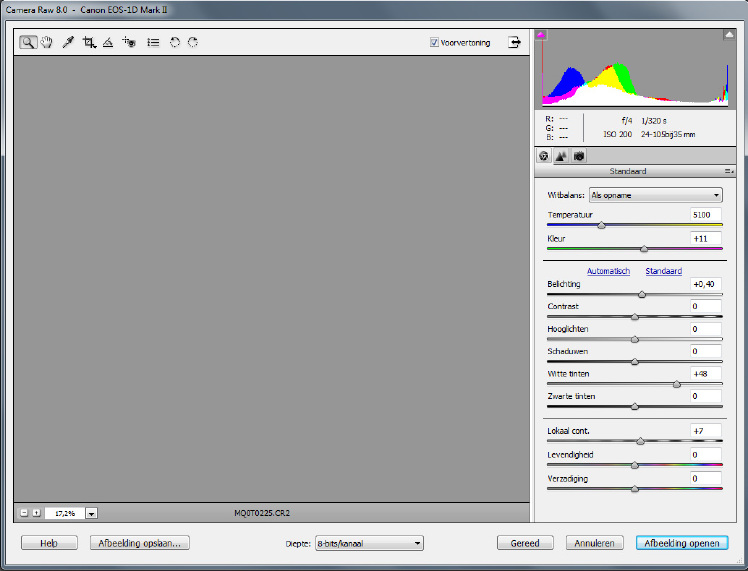Rotate image 90° counterclockwise
This screenshot has height=571, width=748.
click(x=175, y=42)
